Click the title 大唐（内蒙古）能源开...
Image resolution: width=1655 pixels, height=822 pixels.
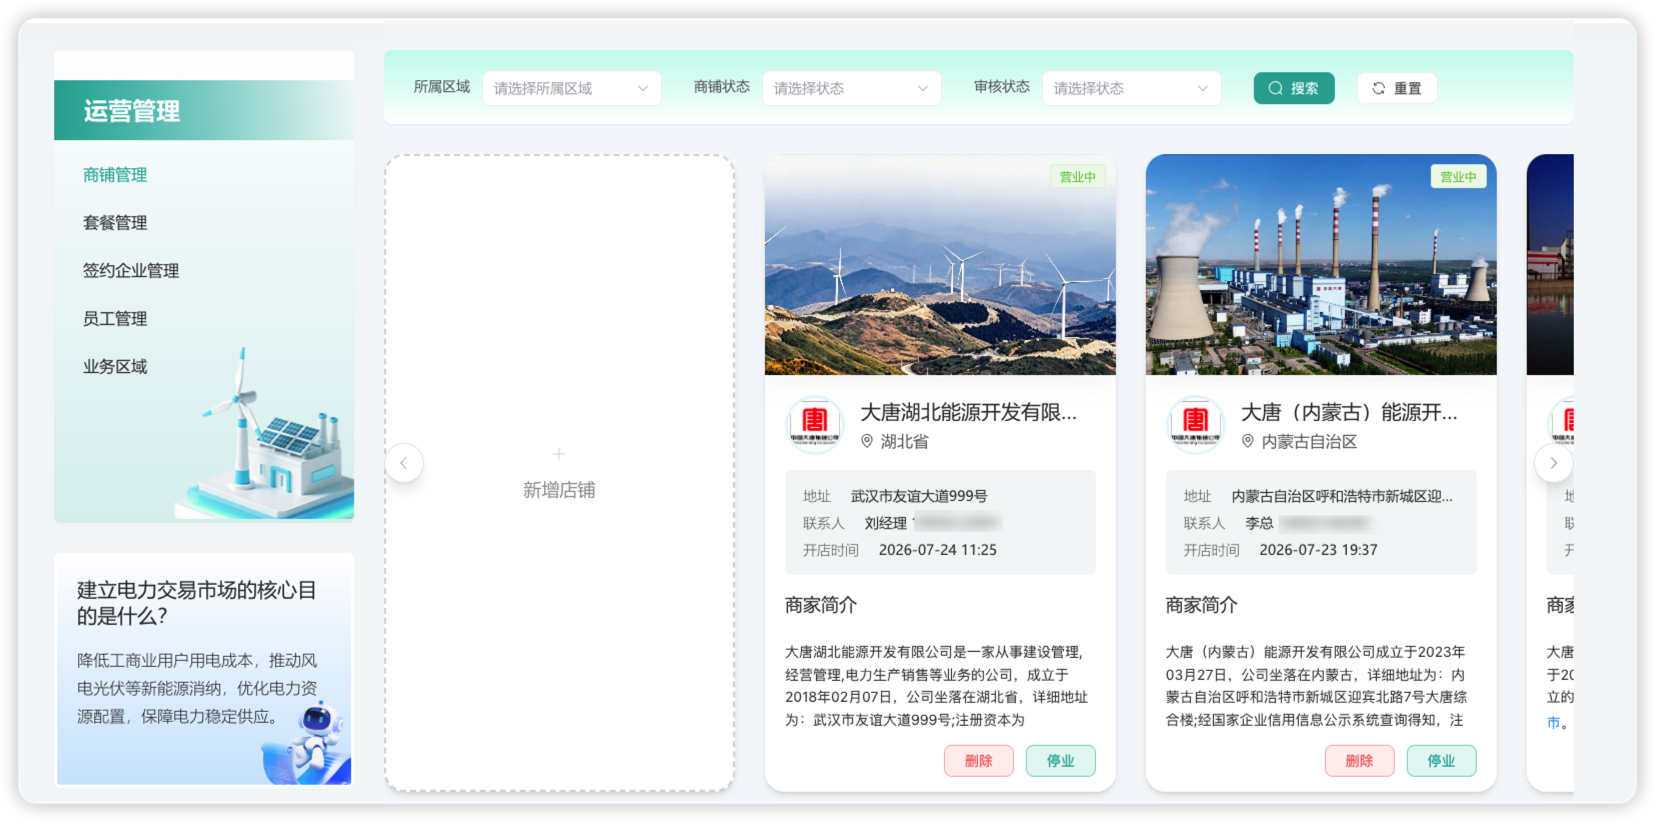pos(1349,412)
